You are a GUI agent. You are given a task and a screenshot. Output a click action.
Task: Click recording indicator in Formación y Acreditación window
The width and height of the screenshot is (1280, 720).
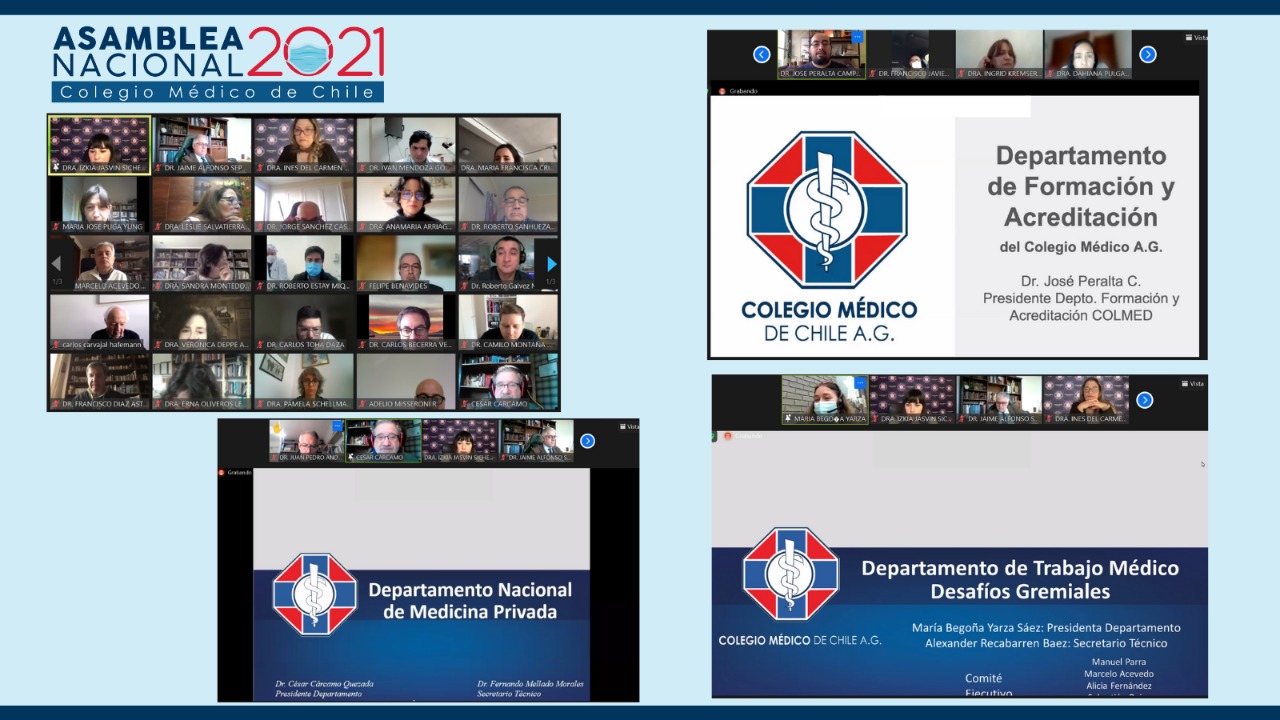tap(739, 91)
